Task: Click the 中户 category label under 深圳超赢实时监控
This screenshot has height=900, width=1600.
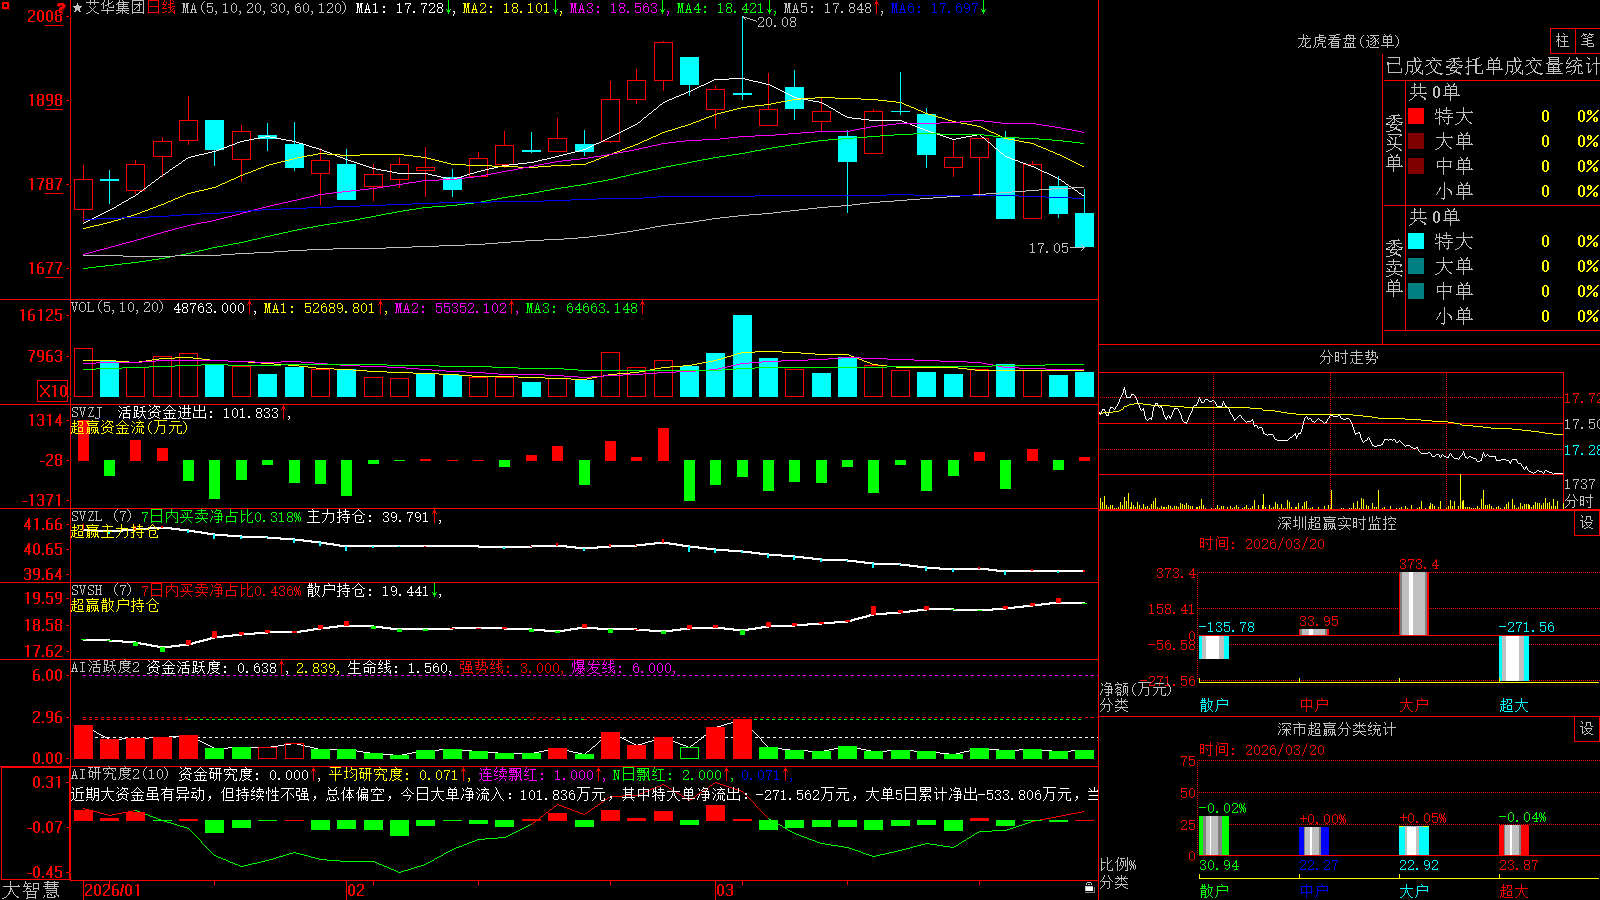Action: tap(1314, 705)
